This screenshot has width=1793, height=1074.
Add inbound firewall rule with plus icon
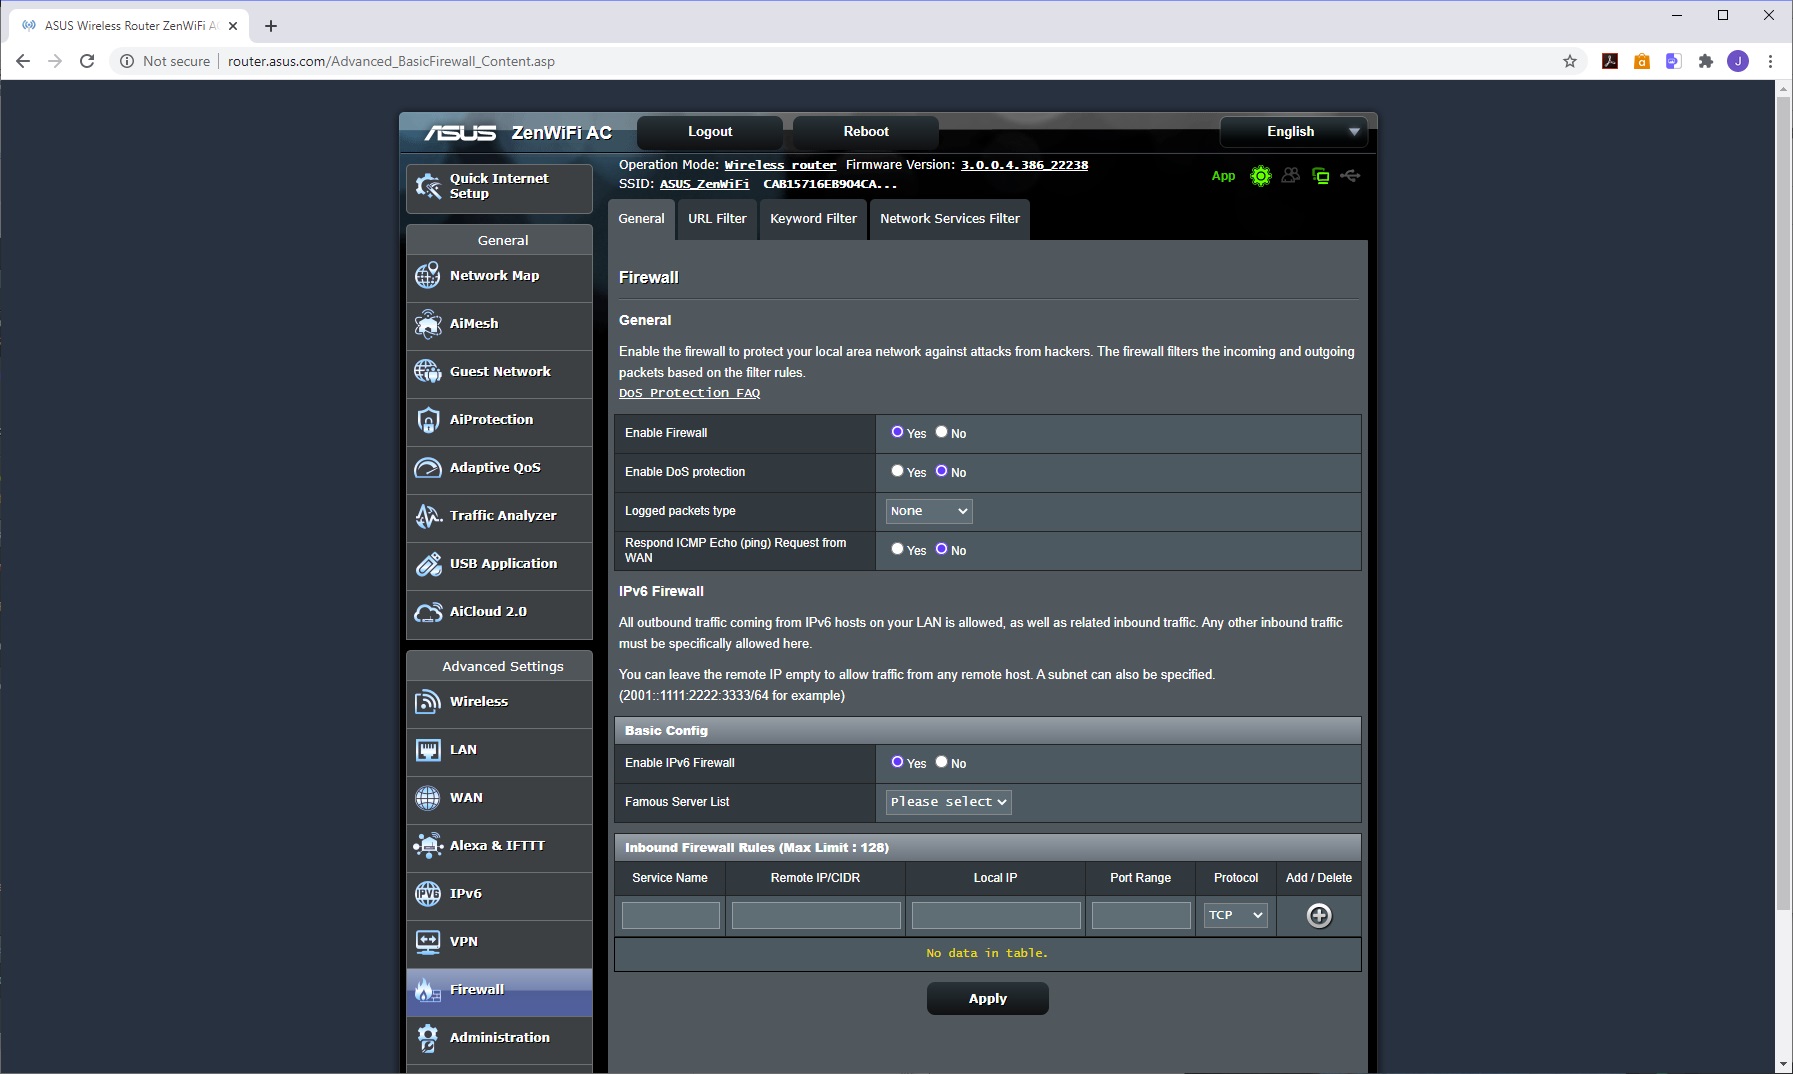point(1319,915)
